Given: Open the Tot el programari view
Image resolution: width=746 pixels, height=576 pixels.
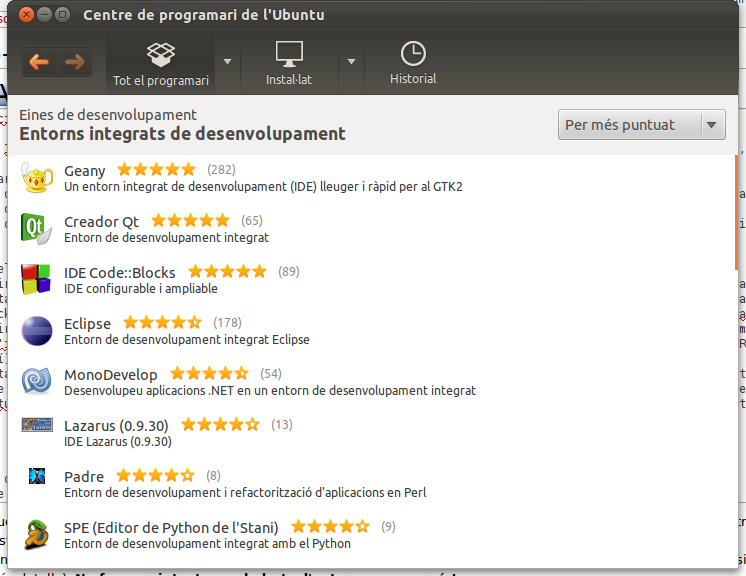Looking at the screenshot, I should click(160, 62).
